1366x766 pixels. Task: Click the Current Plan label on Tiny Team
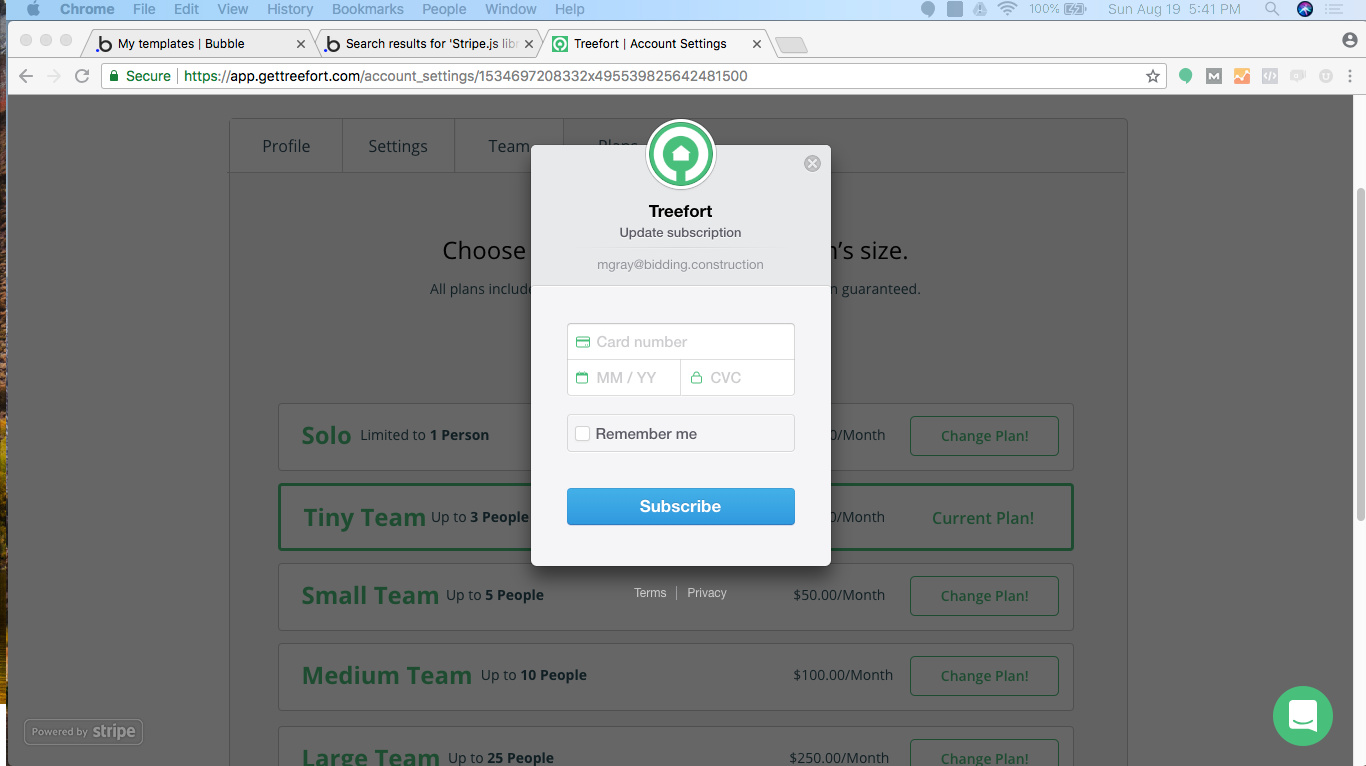pos(983,518)
